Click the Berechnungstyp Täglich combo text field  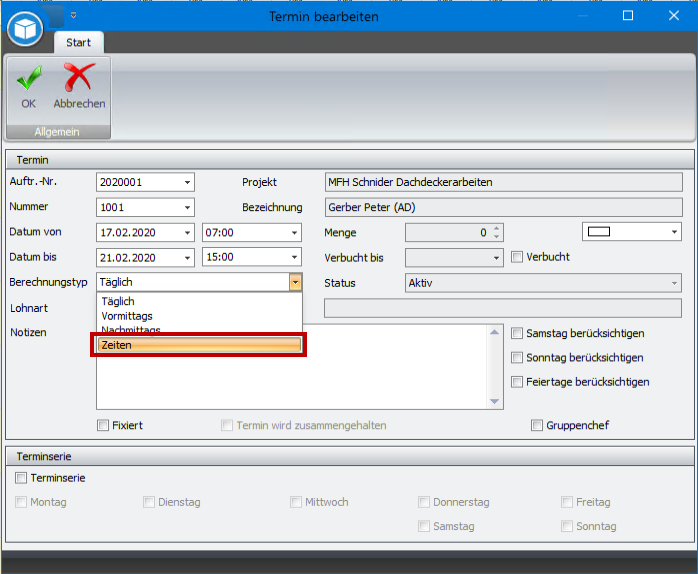(x=193, y=282)
